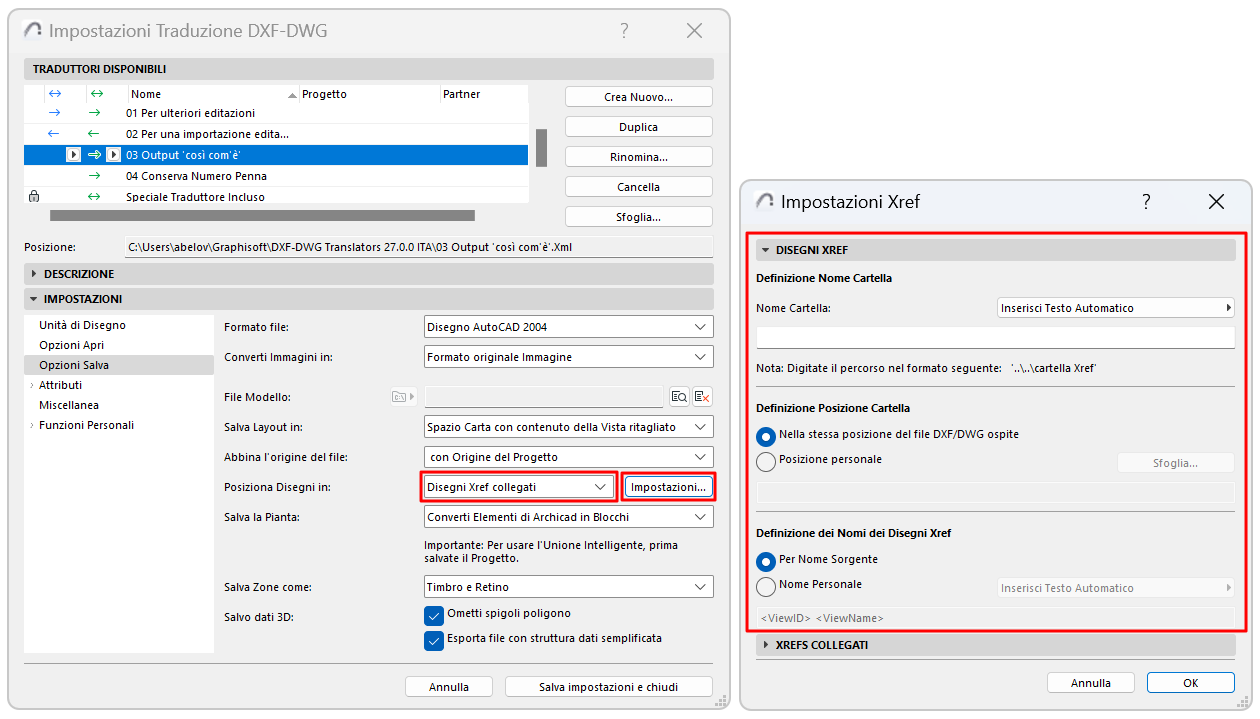Click the help question mark in Impostazioni Xref
The width and height of the screenshot is (1260, 719).
1146,202
